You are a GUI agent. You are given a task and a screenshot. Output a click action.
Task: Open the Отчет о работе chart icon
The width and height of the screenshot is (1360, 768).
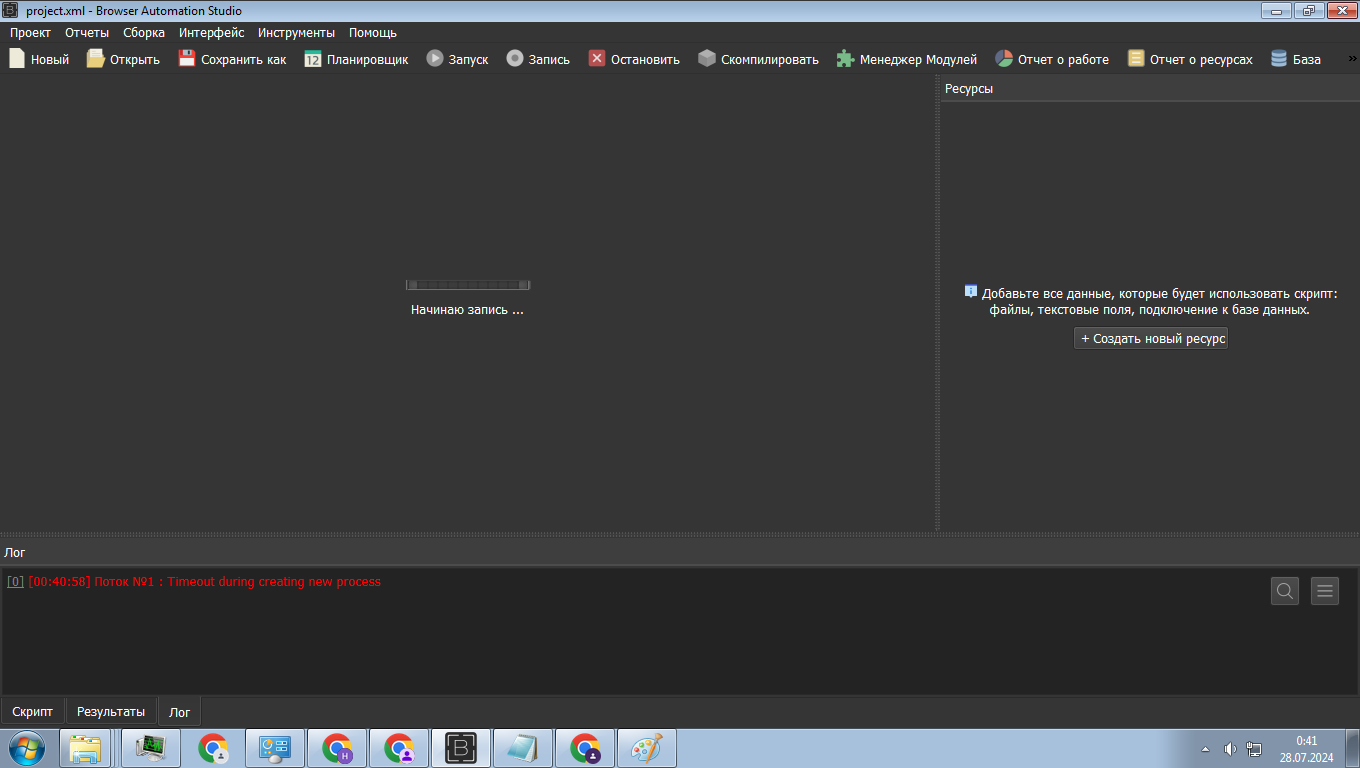point(1004,59)
